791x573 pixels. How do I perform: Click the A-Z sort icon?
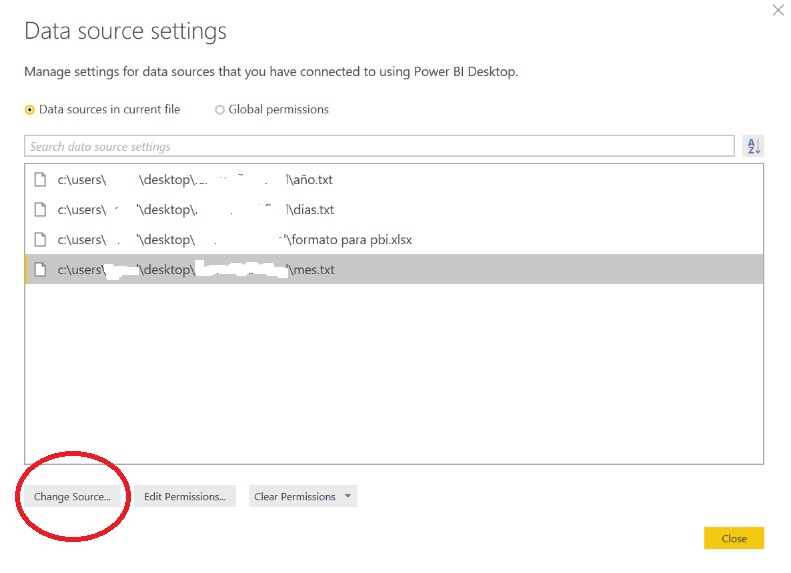pyautogui.click(x=753, y=146)
